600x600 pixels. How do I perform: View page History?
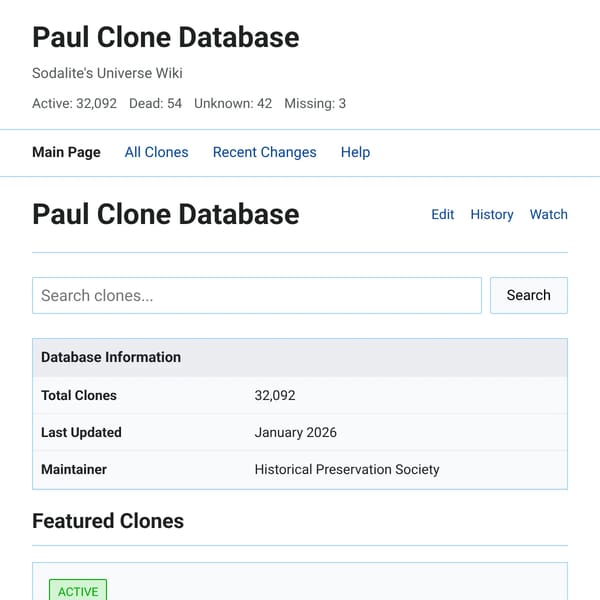coord(492,214)
